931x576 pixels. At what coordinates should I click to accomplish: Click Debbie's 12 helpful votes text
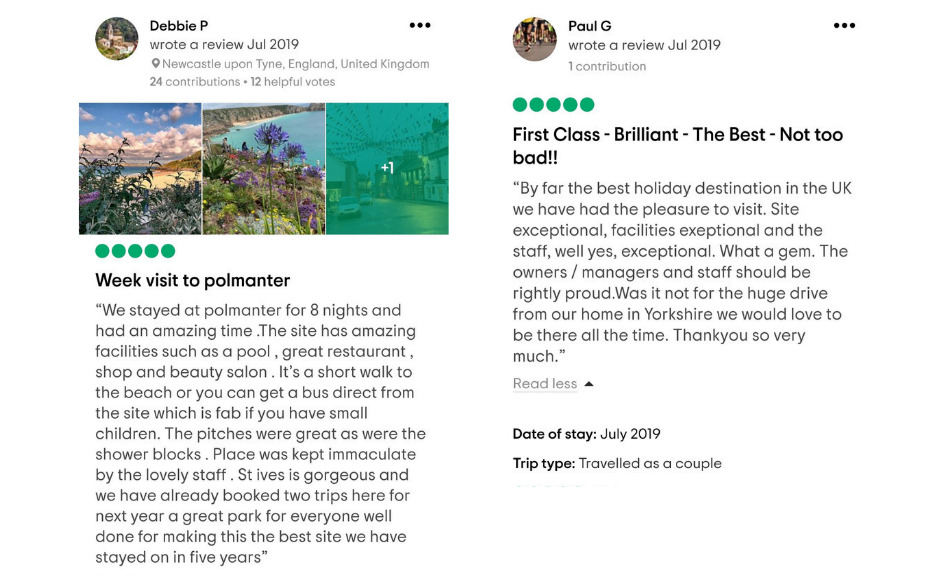293,82
